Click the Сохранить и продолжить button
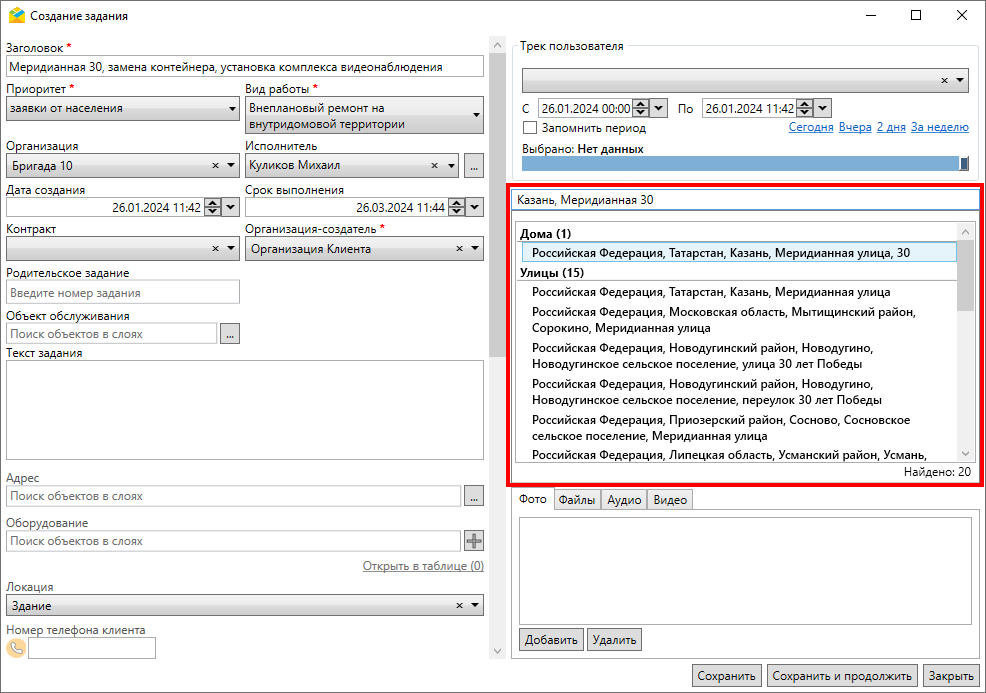 pos(842,676)
